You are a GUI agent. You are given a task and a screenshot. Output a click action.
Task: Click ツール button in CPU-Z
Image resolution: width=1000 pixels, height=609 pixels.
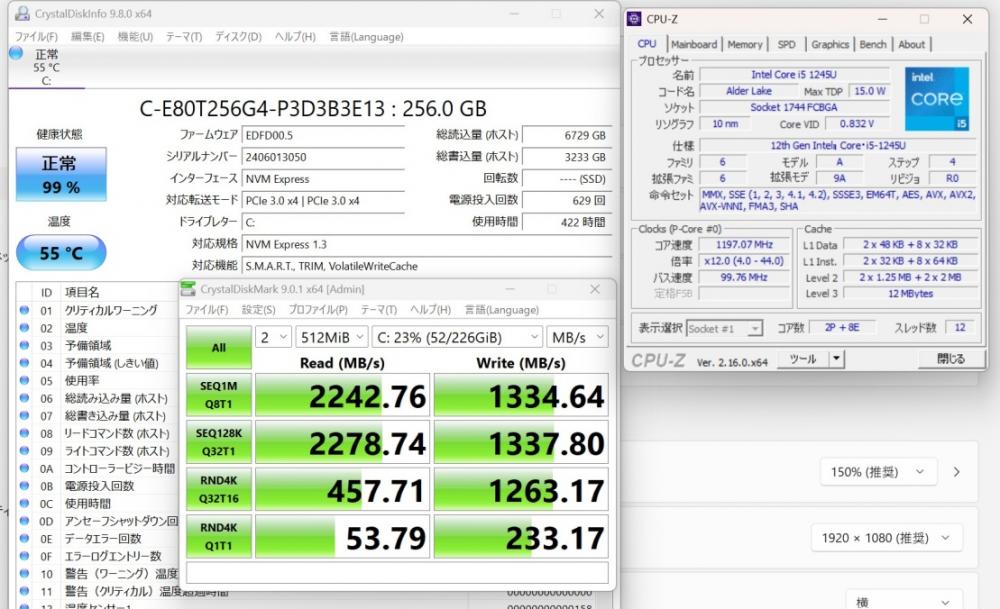pyautogui.click(x=803, y=359)
